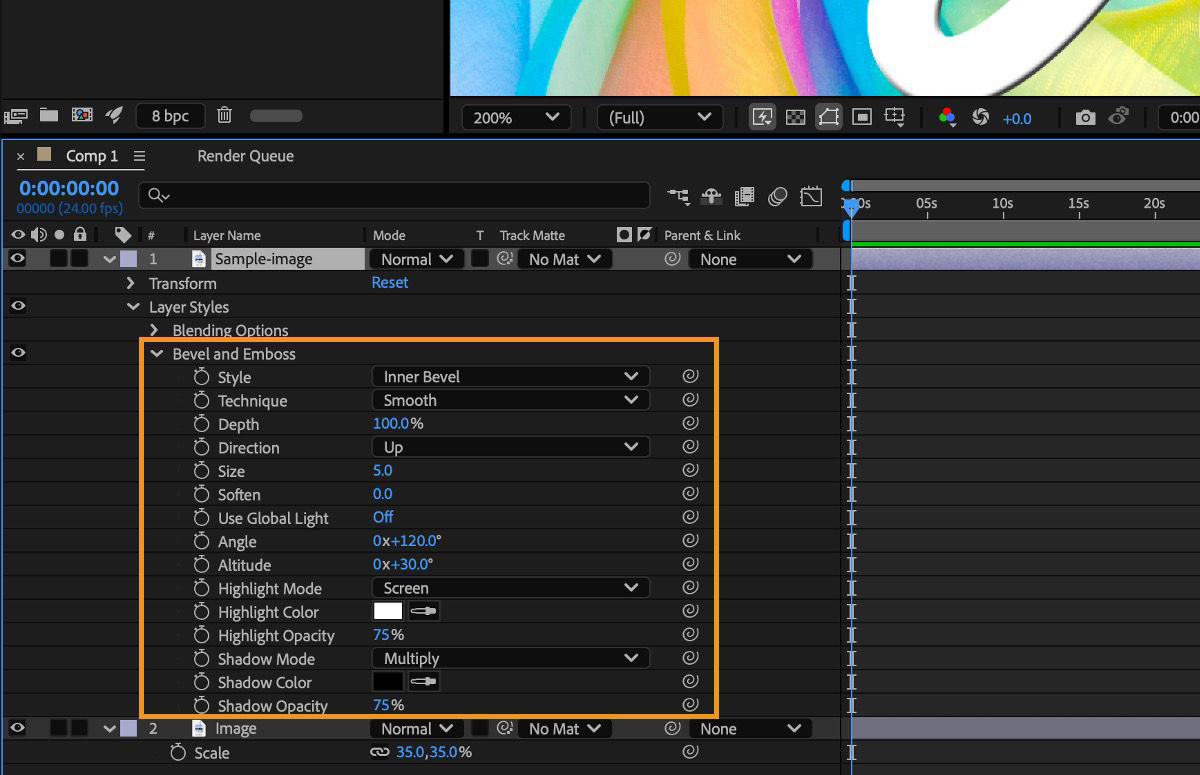Click the 8 bpc color depth button

click(170, 116)
